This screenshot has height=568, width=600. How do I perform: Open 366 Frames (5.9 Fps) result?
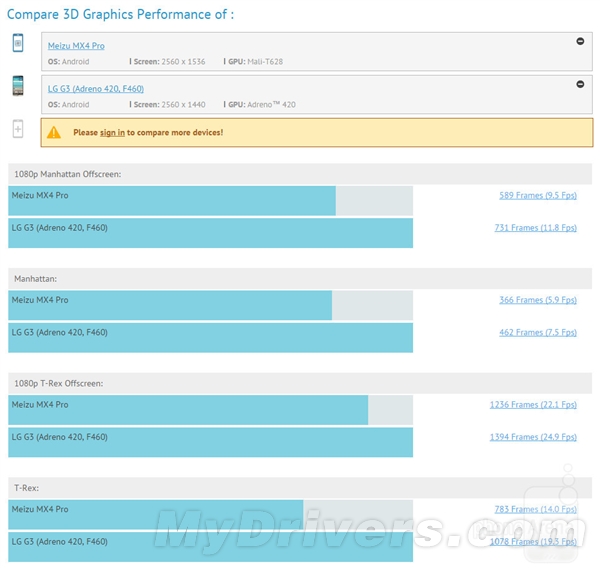tap(538, 300)
